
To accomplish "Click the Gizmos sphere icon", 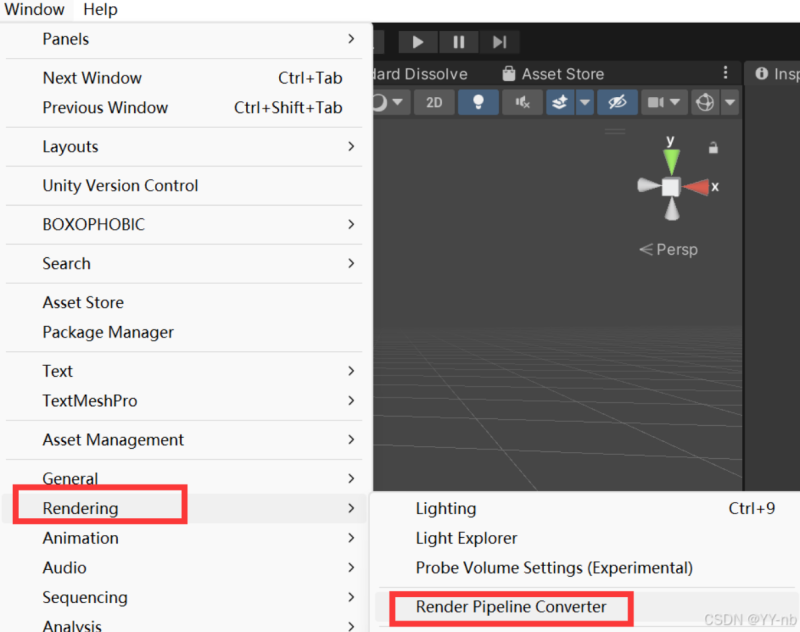I will pos(706,102).
